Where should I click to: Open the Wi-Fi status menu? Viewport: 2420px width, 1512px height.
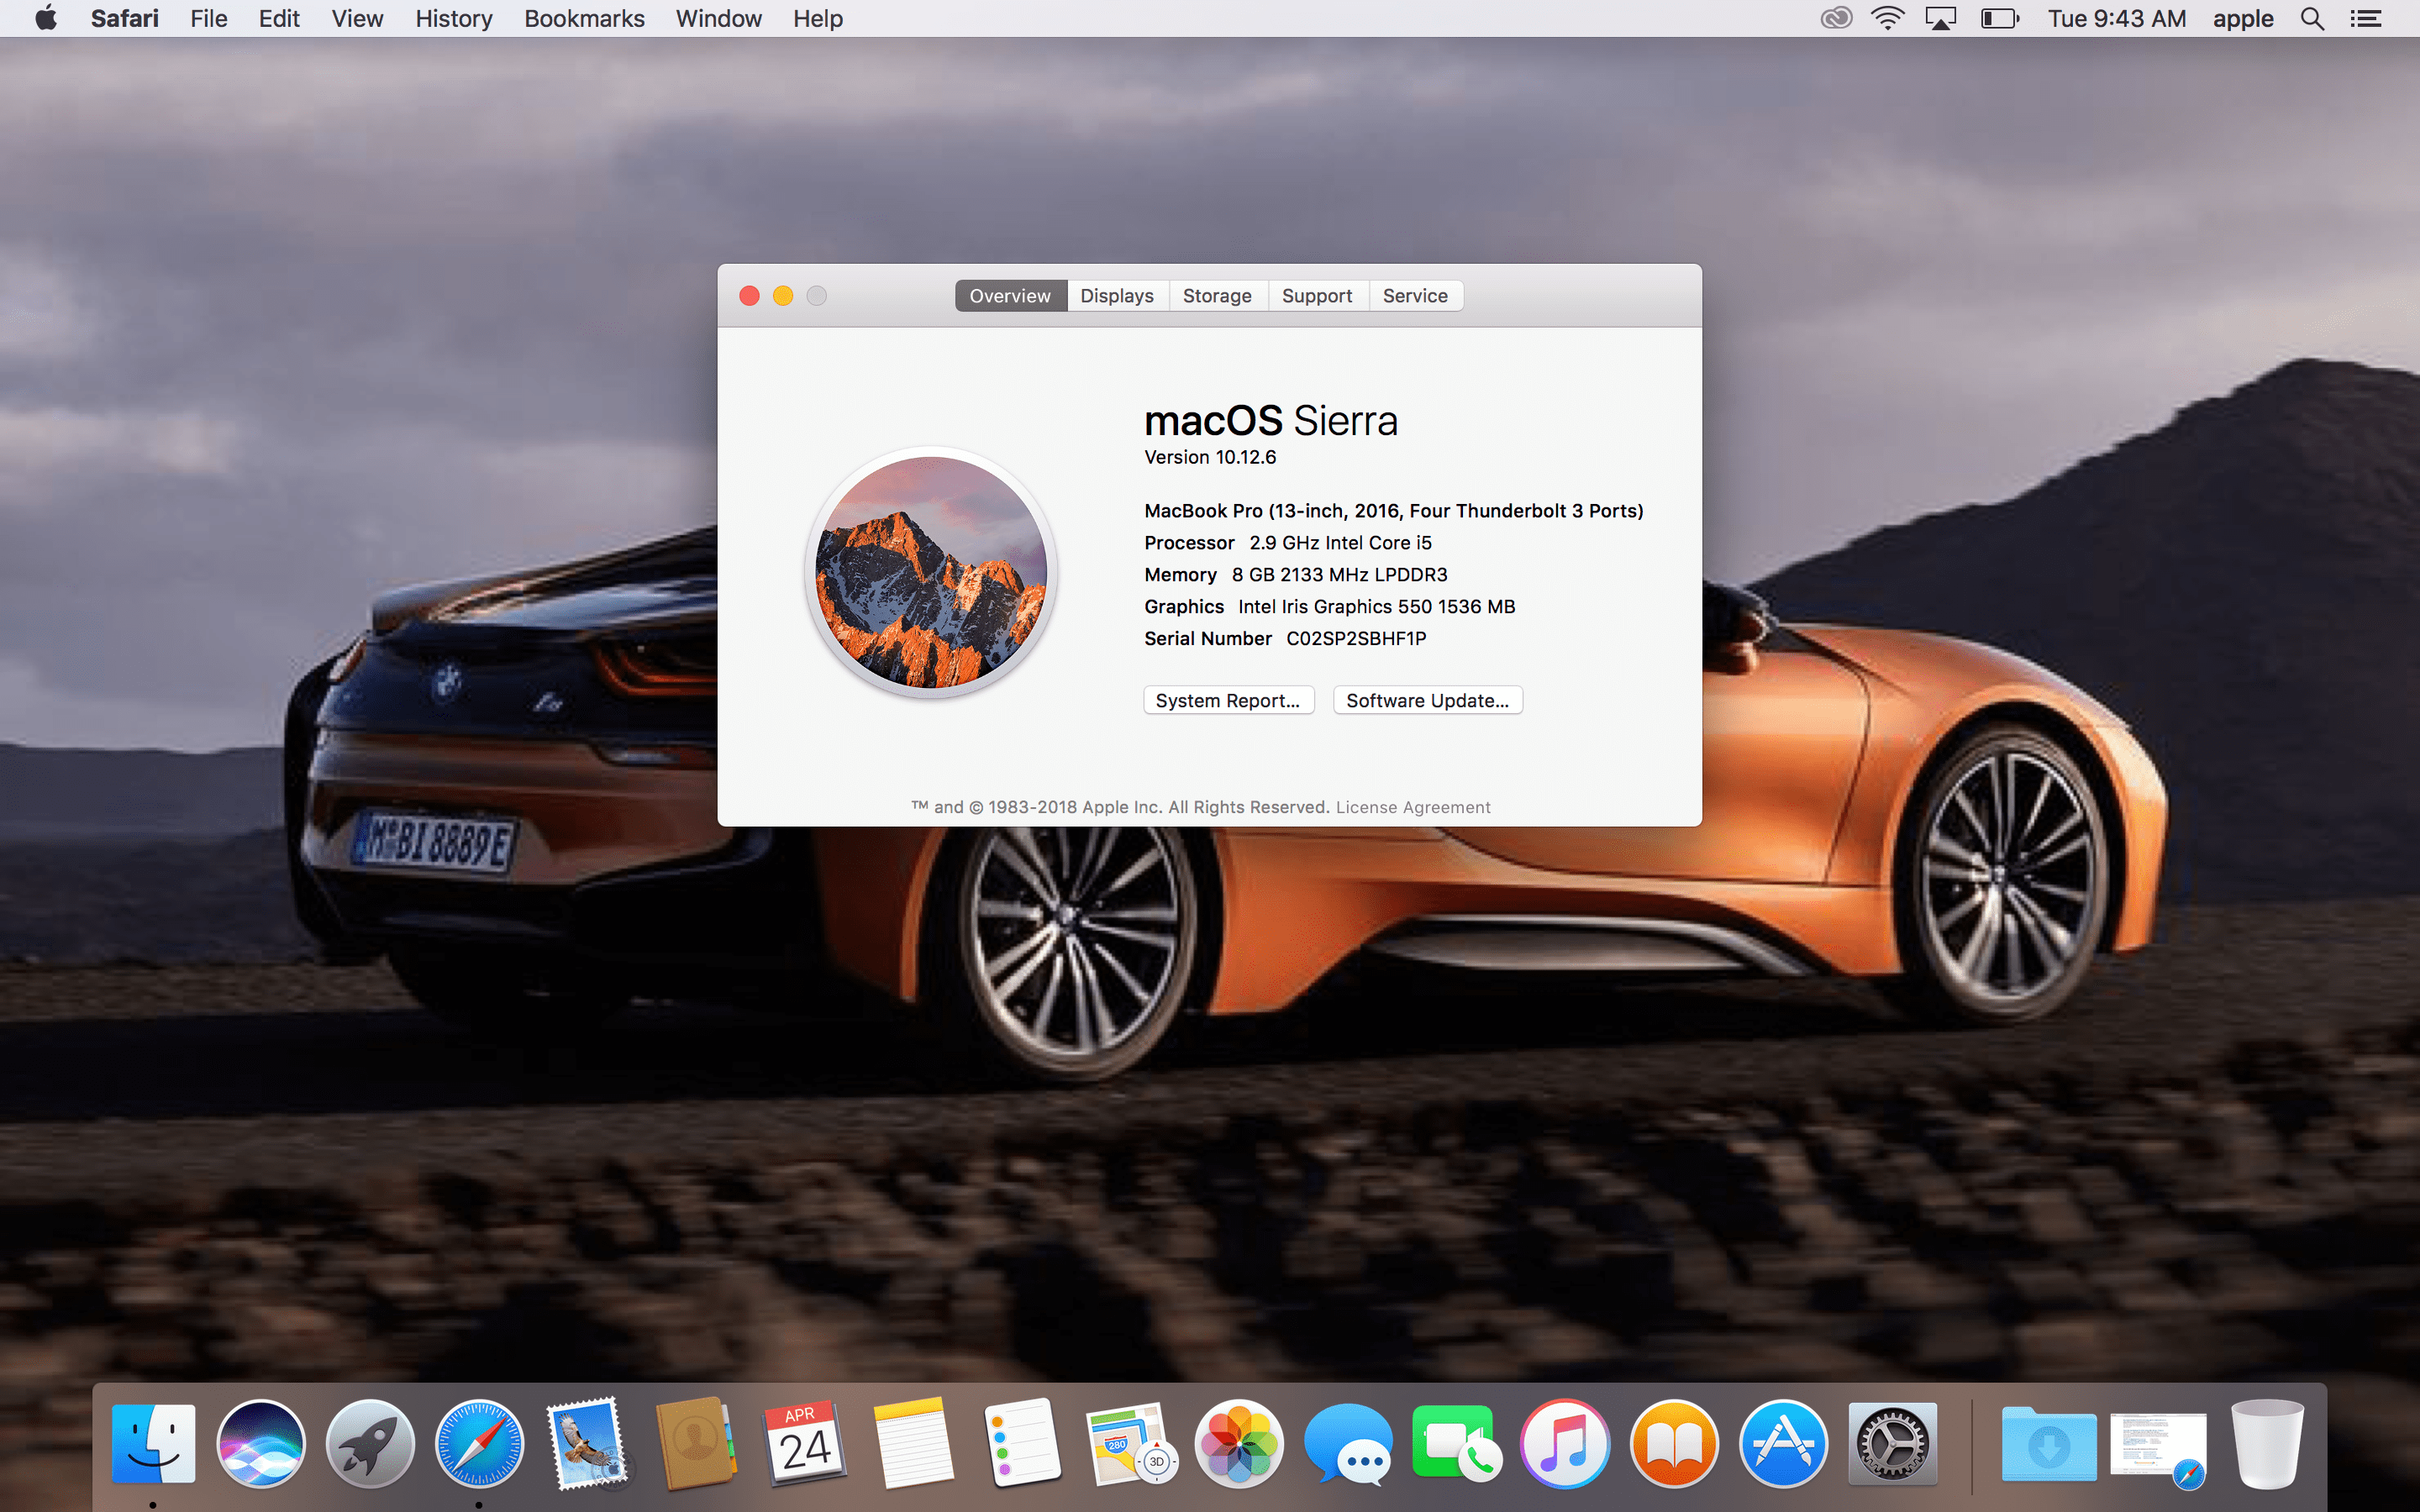click(x=1888, y=19)
